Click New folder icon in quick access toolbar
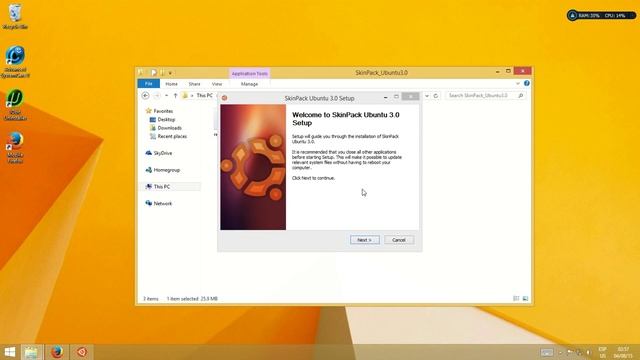 pyautogui.click(x=162, y=73)
